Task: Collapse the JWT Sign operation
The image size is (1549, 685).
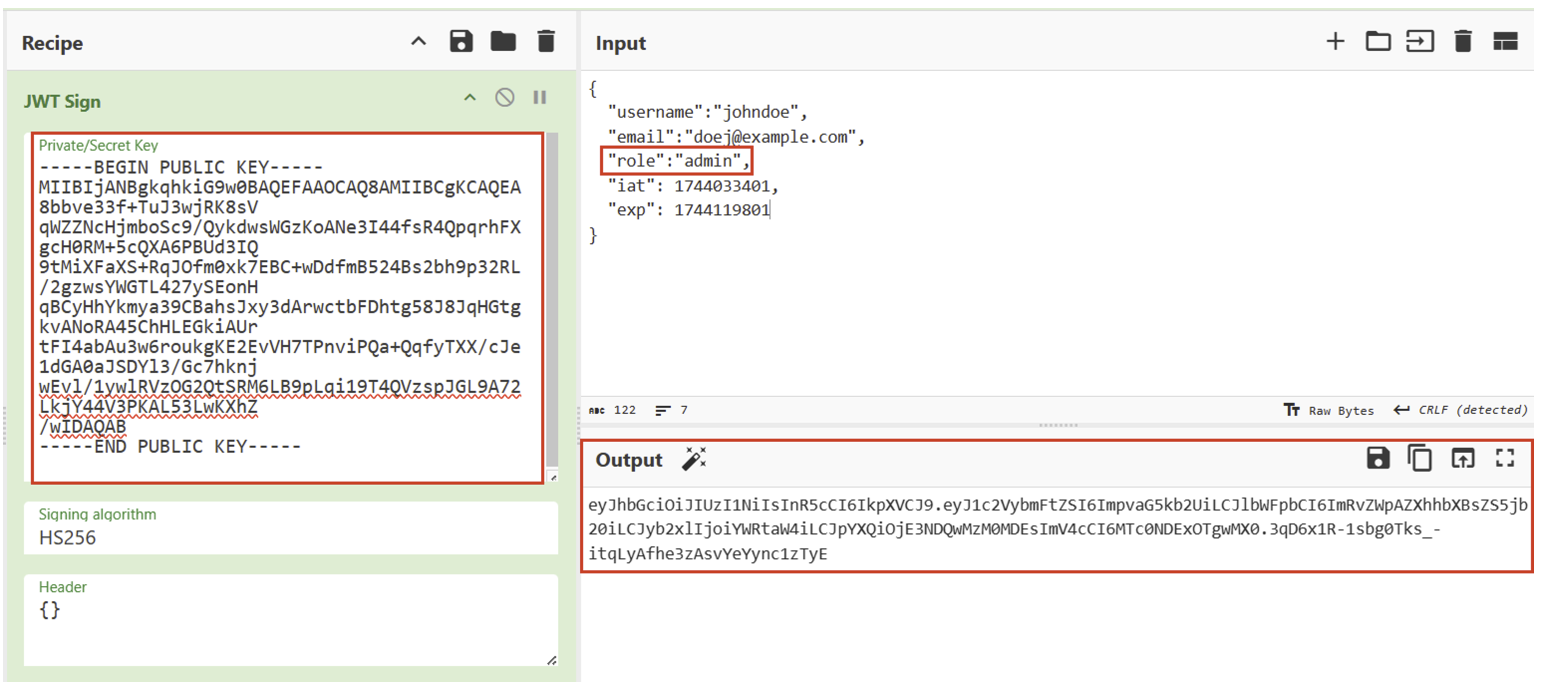Action: pos(468,97)
